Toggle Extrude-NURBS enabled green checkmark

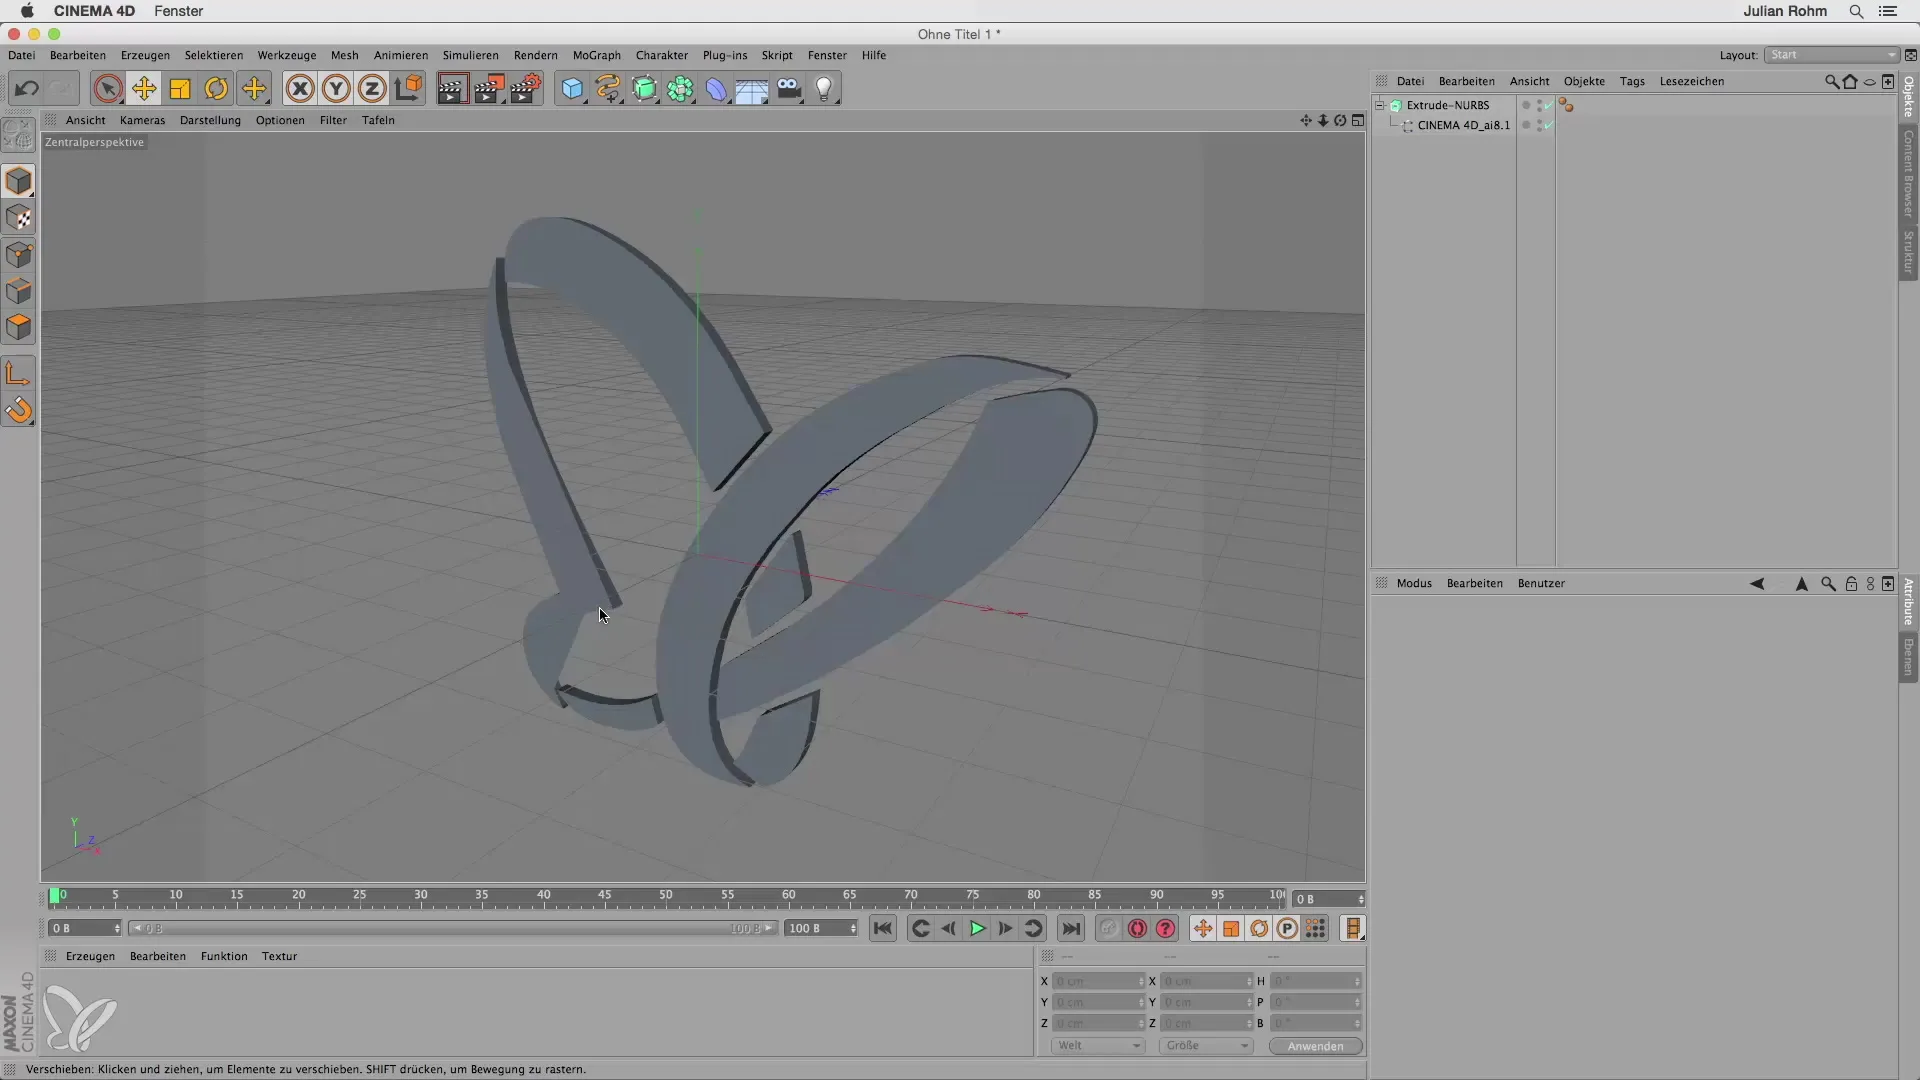point(1548,105)
